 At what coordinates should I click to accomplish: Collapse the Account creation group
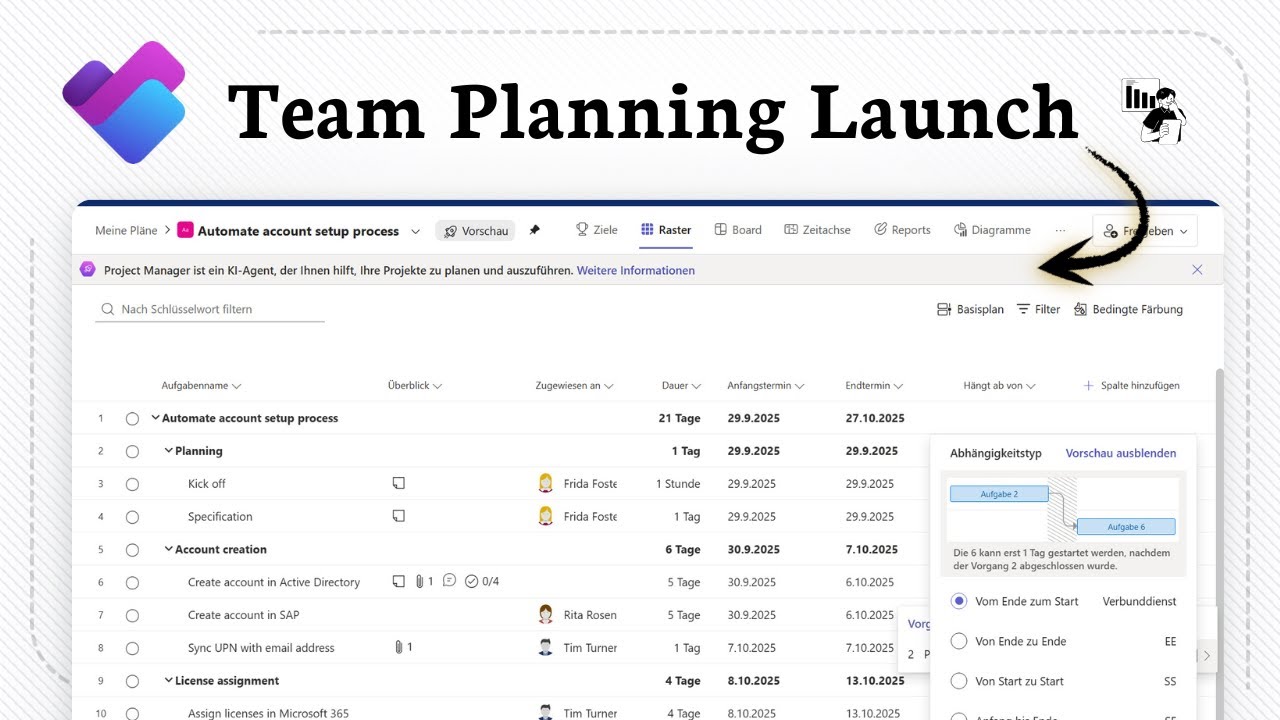coord(168,550)
